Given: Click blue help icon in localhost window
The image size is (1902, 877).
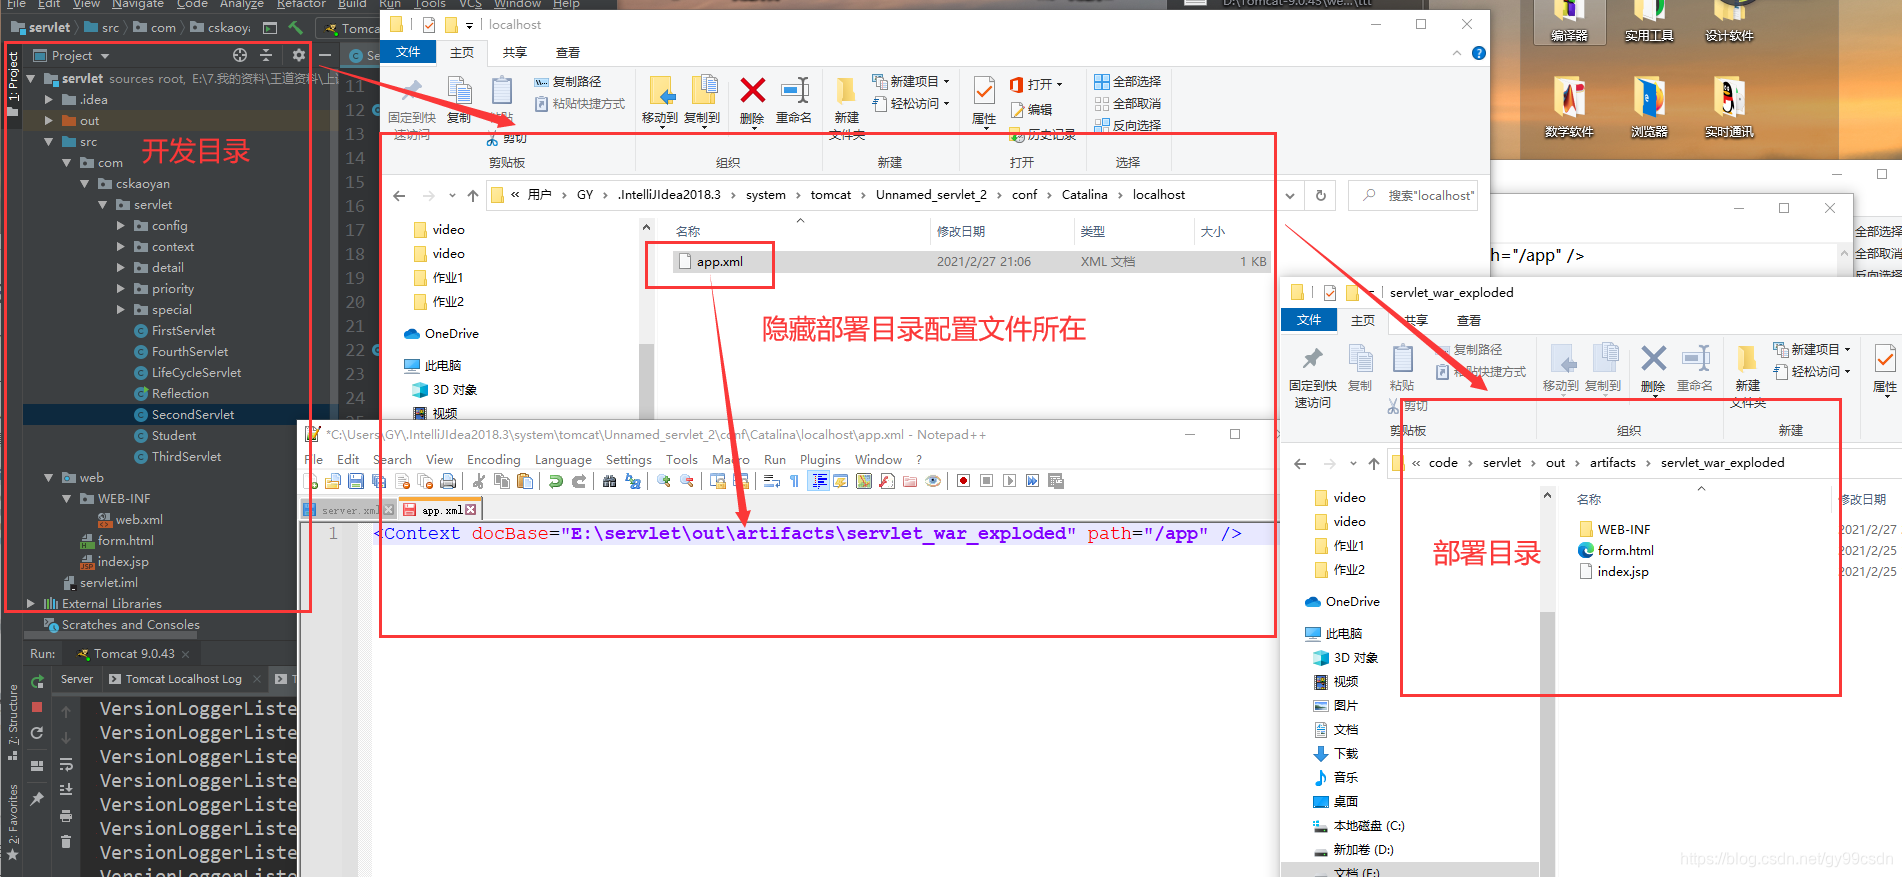Looking at the screenshot, I should coord(1479,53).
